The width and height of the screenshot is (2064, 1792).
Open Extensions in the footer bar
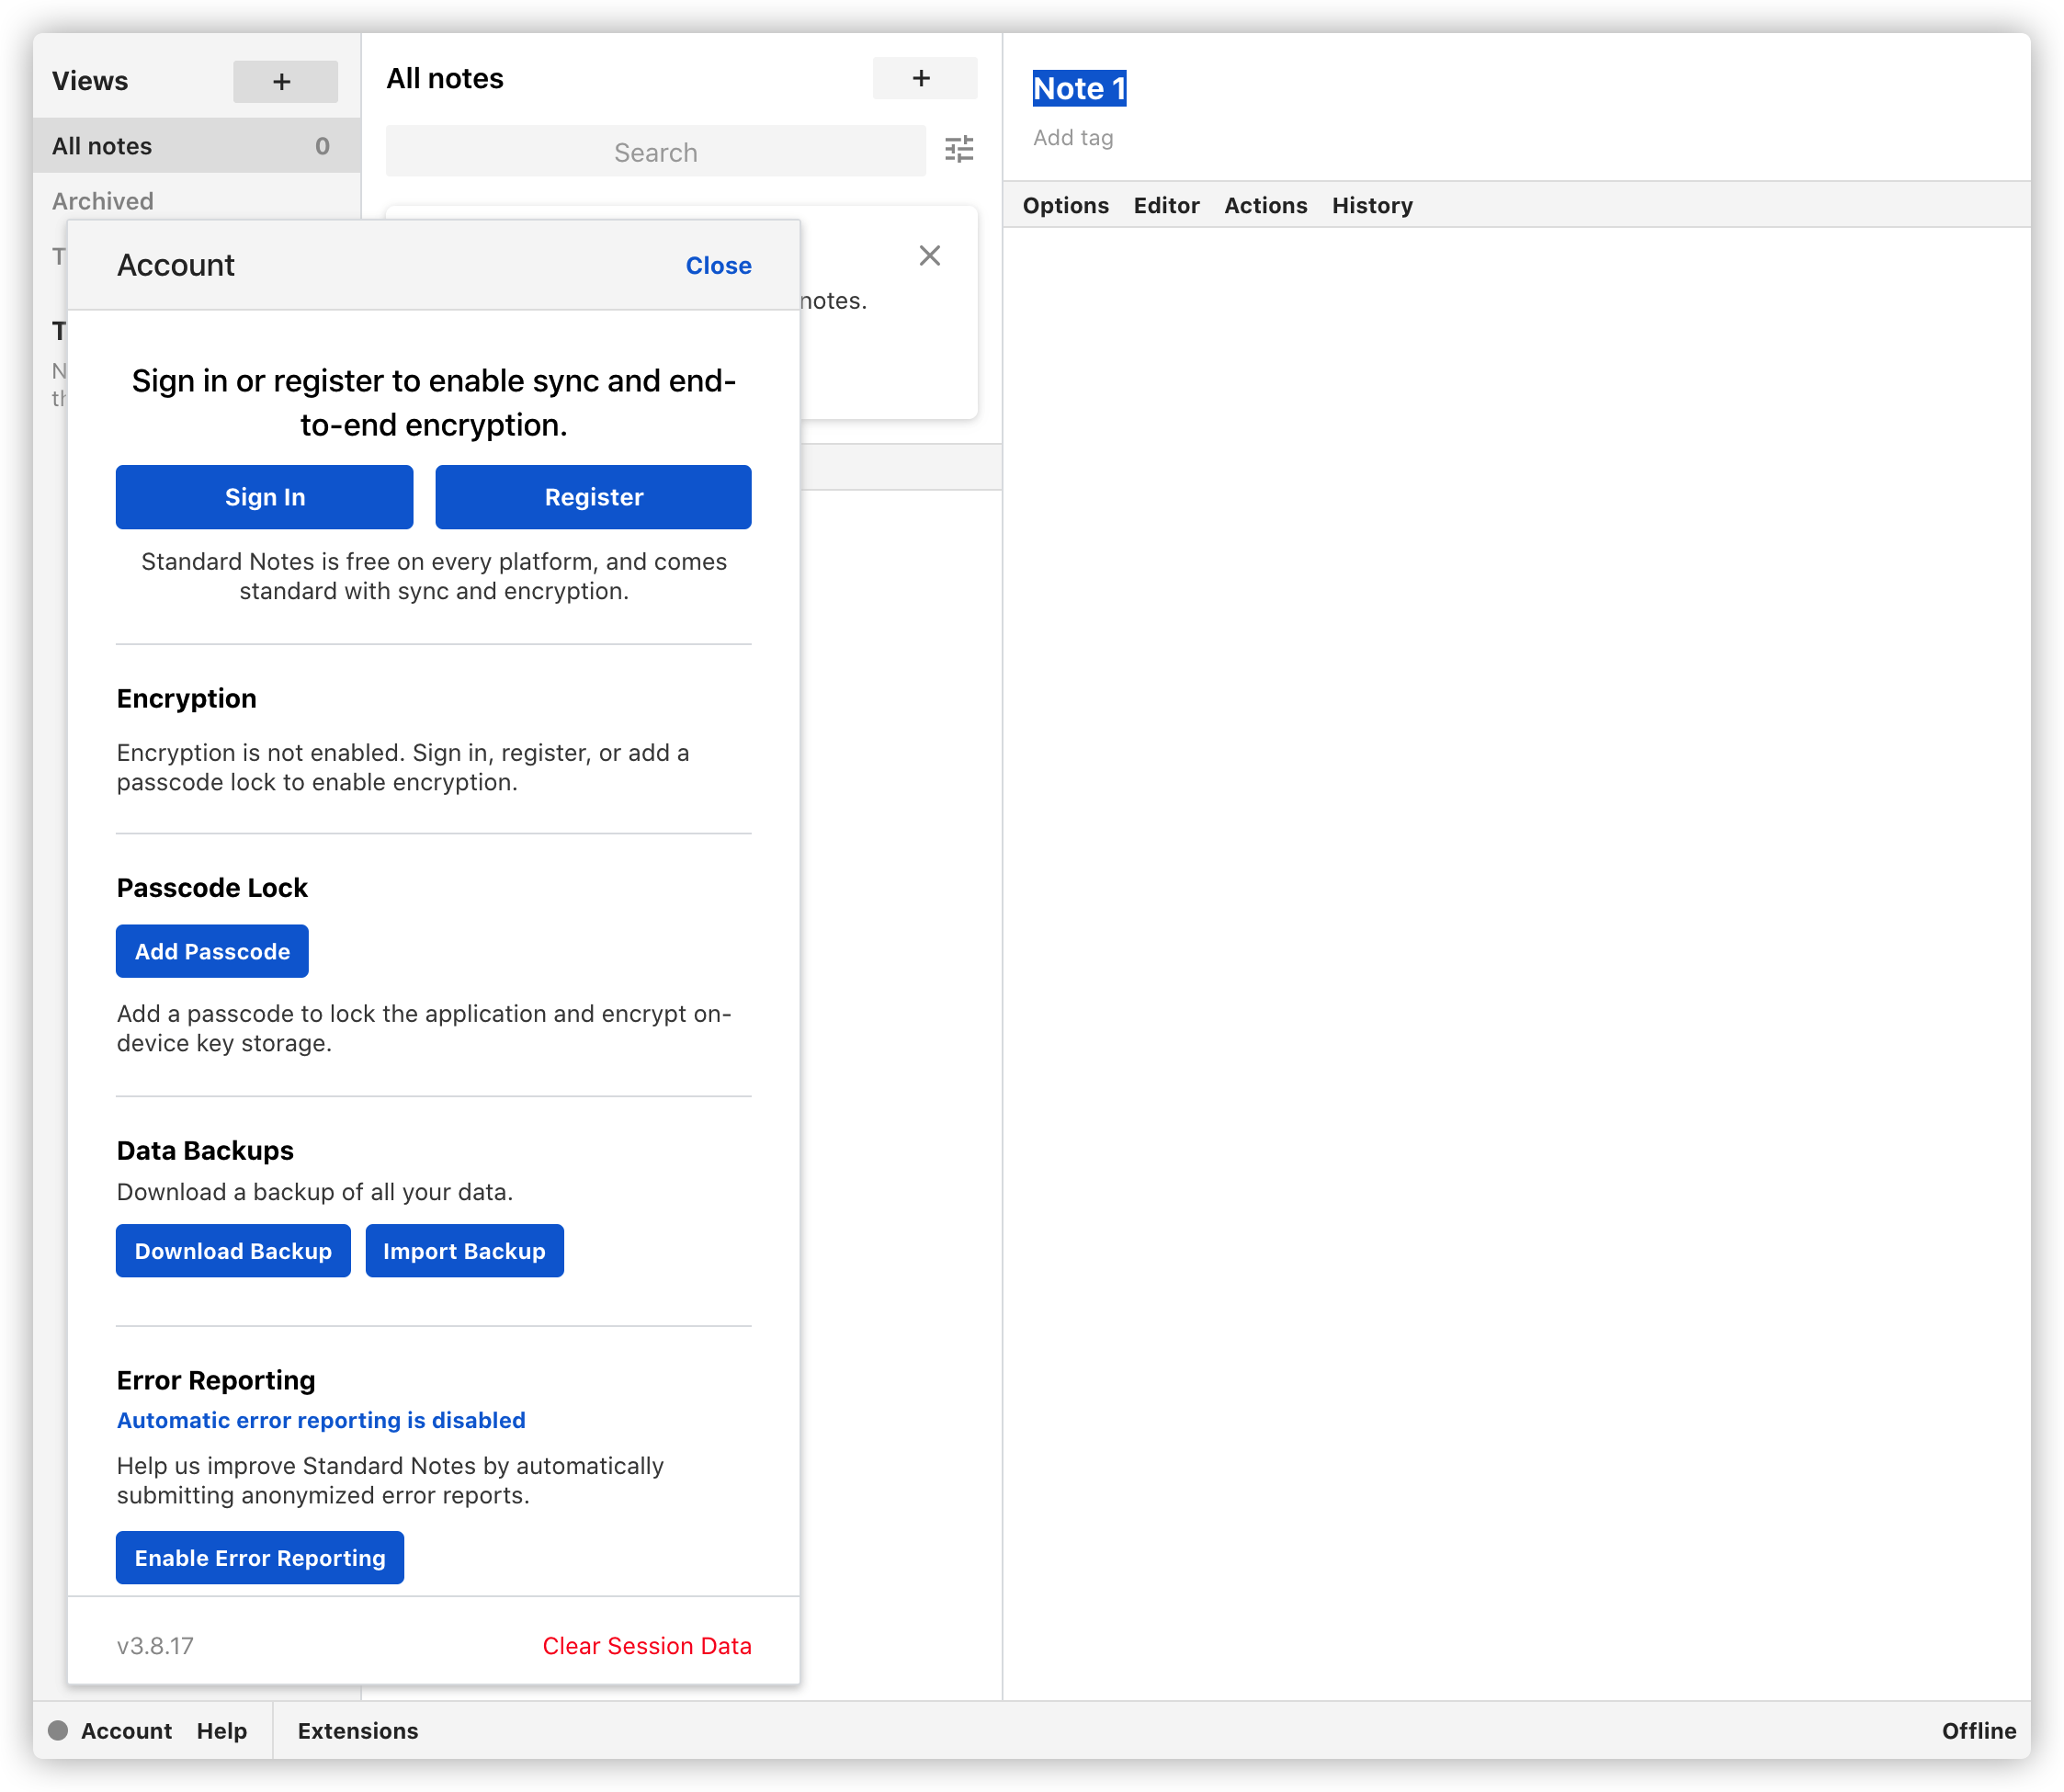[x=357, y=1731]
